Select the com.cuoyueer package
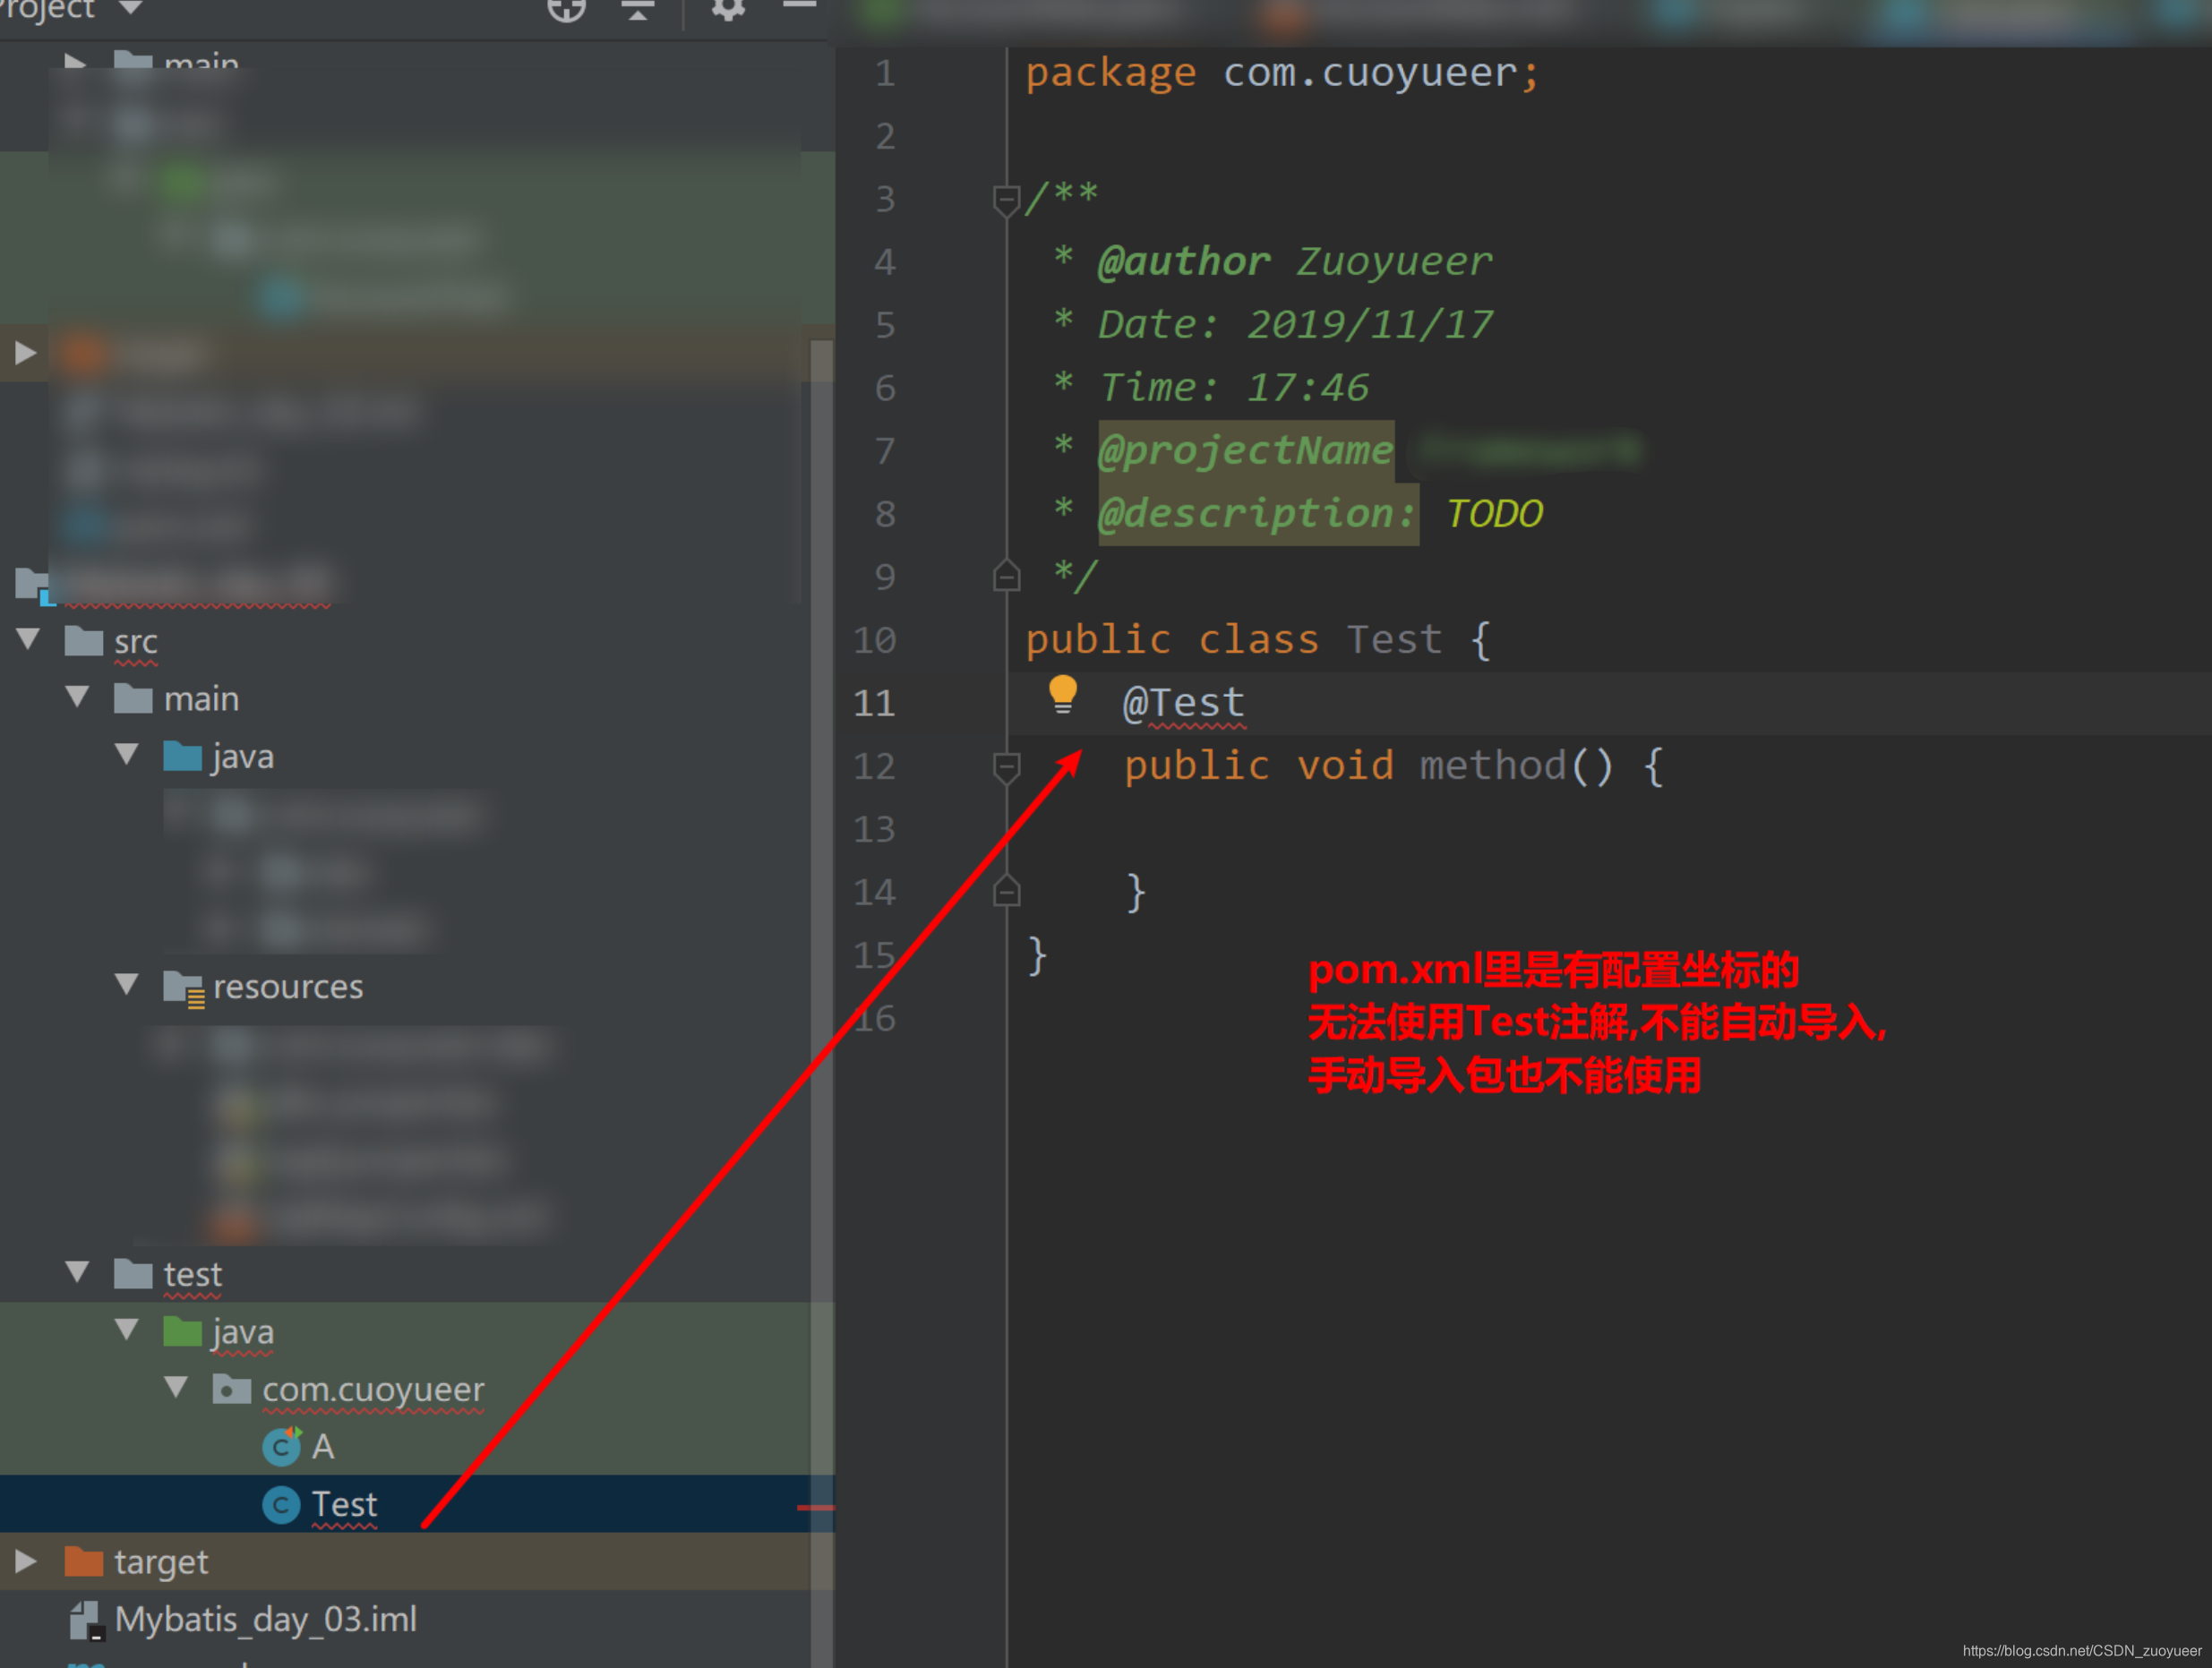 click(x=373, y=1390)
